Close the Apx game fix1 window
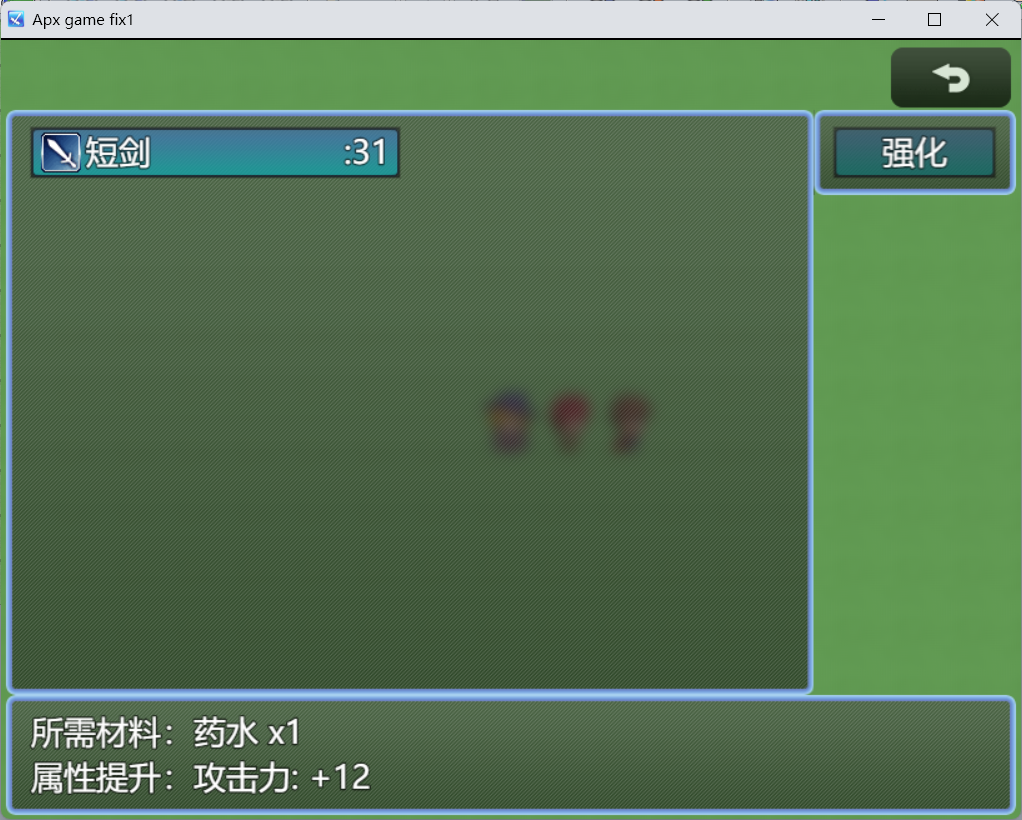Viewport: 1022px width, 820px height. [991, 20]
